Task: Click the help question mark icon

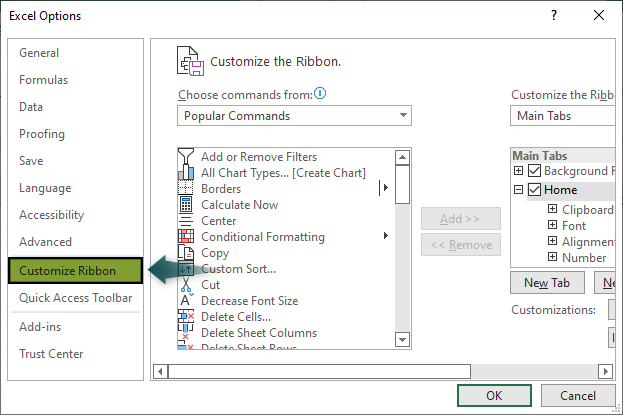Action: coord(554,15)
